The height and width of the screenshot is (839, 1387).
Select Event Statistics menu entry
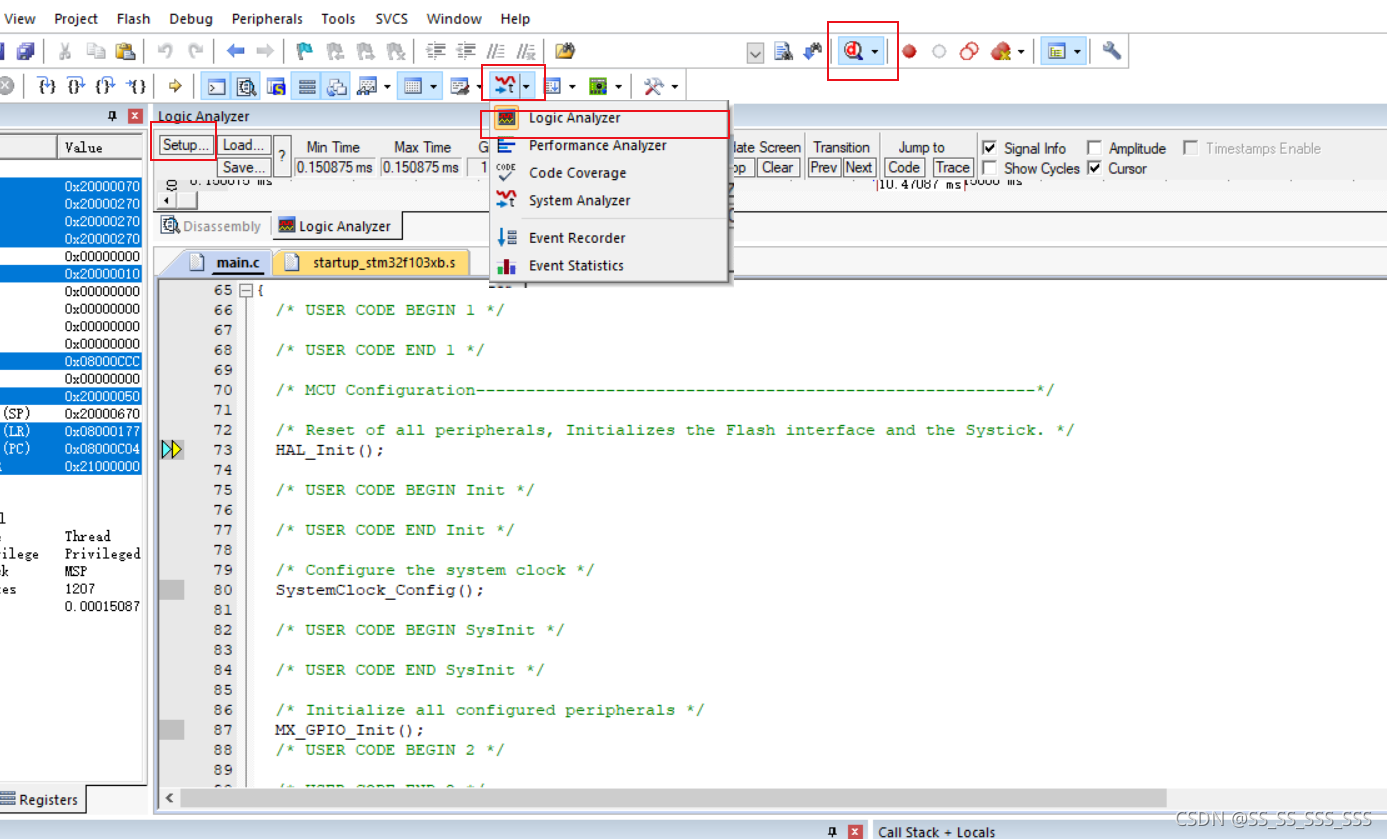coord(608,265)
